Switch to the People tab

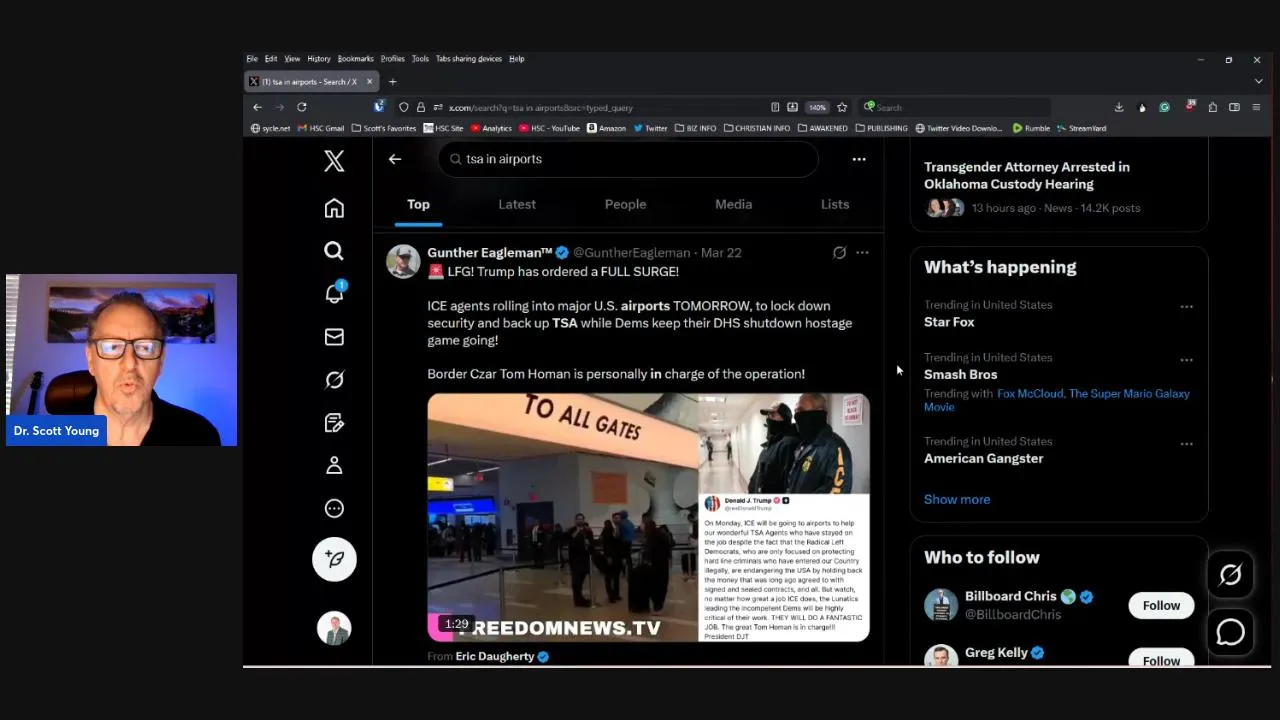tap(625, 204)
